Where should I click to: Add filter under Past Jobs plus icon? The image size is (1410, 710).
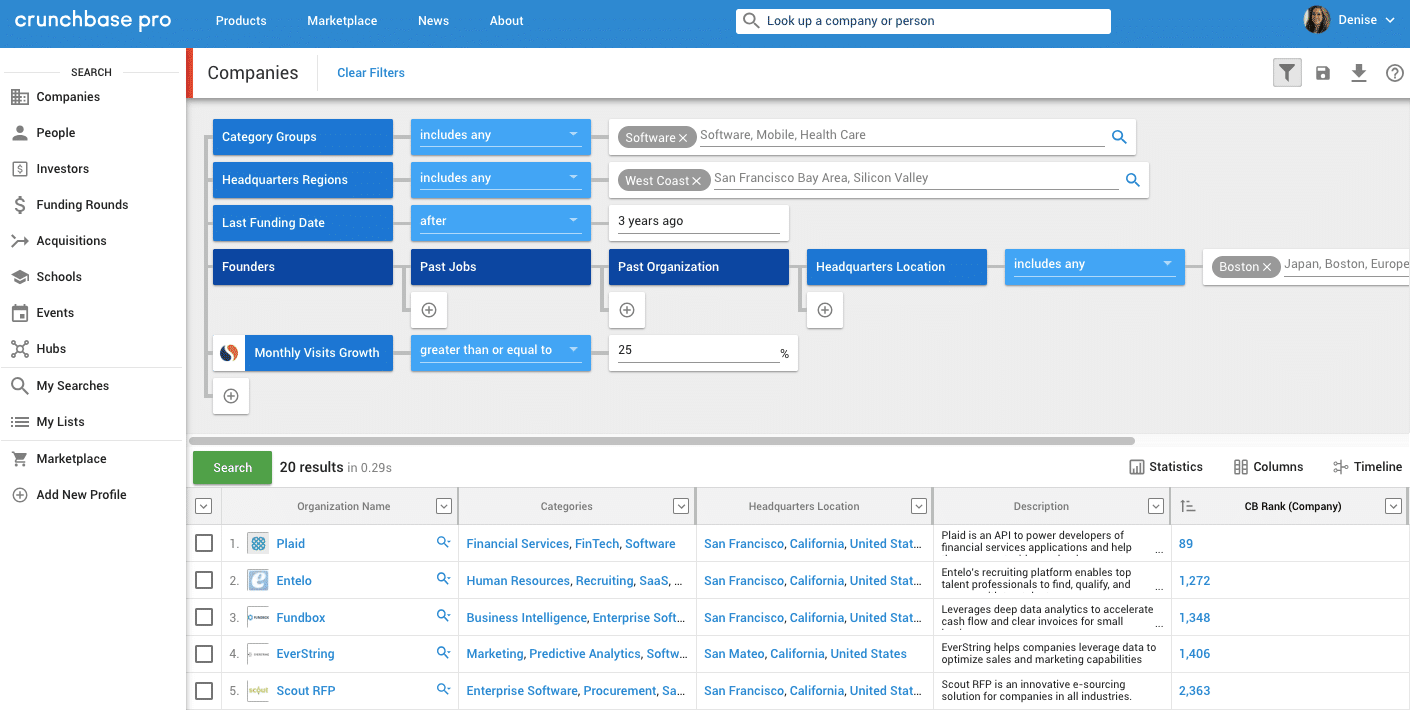(429, 310)
